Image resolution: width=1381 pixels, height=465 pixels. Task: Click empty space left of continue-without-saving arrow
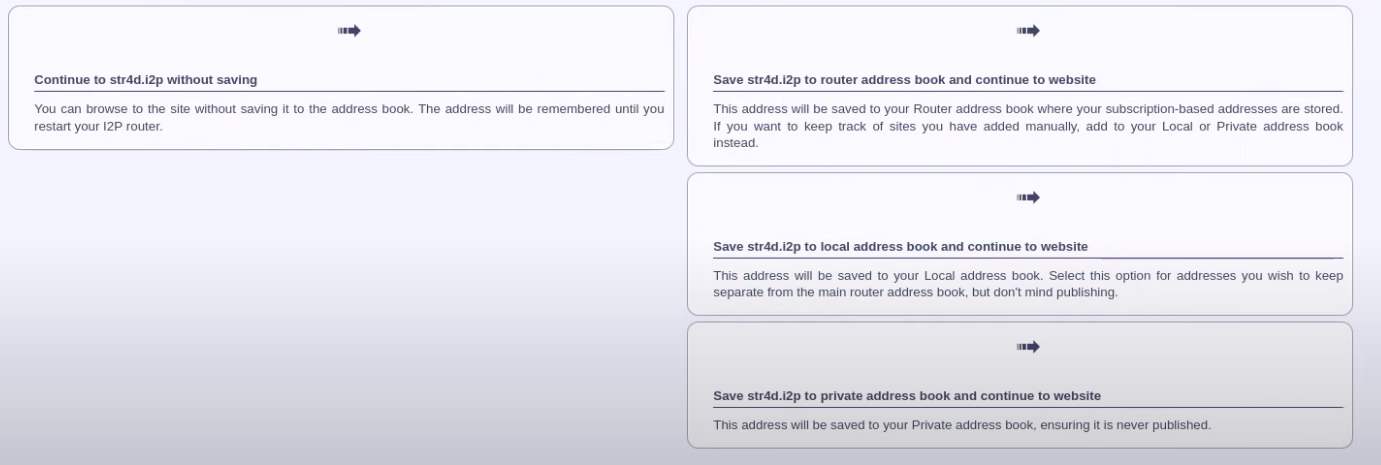pyautogui.click(x=180, y=31)
